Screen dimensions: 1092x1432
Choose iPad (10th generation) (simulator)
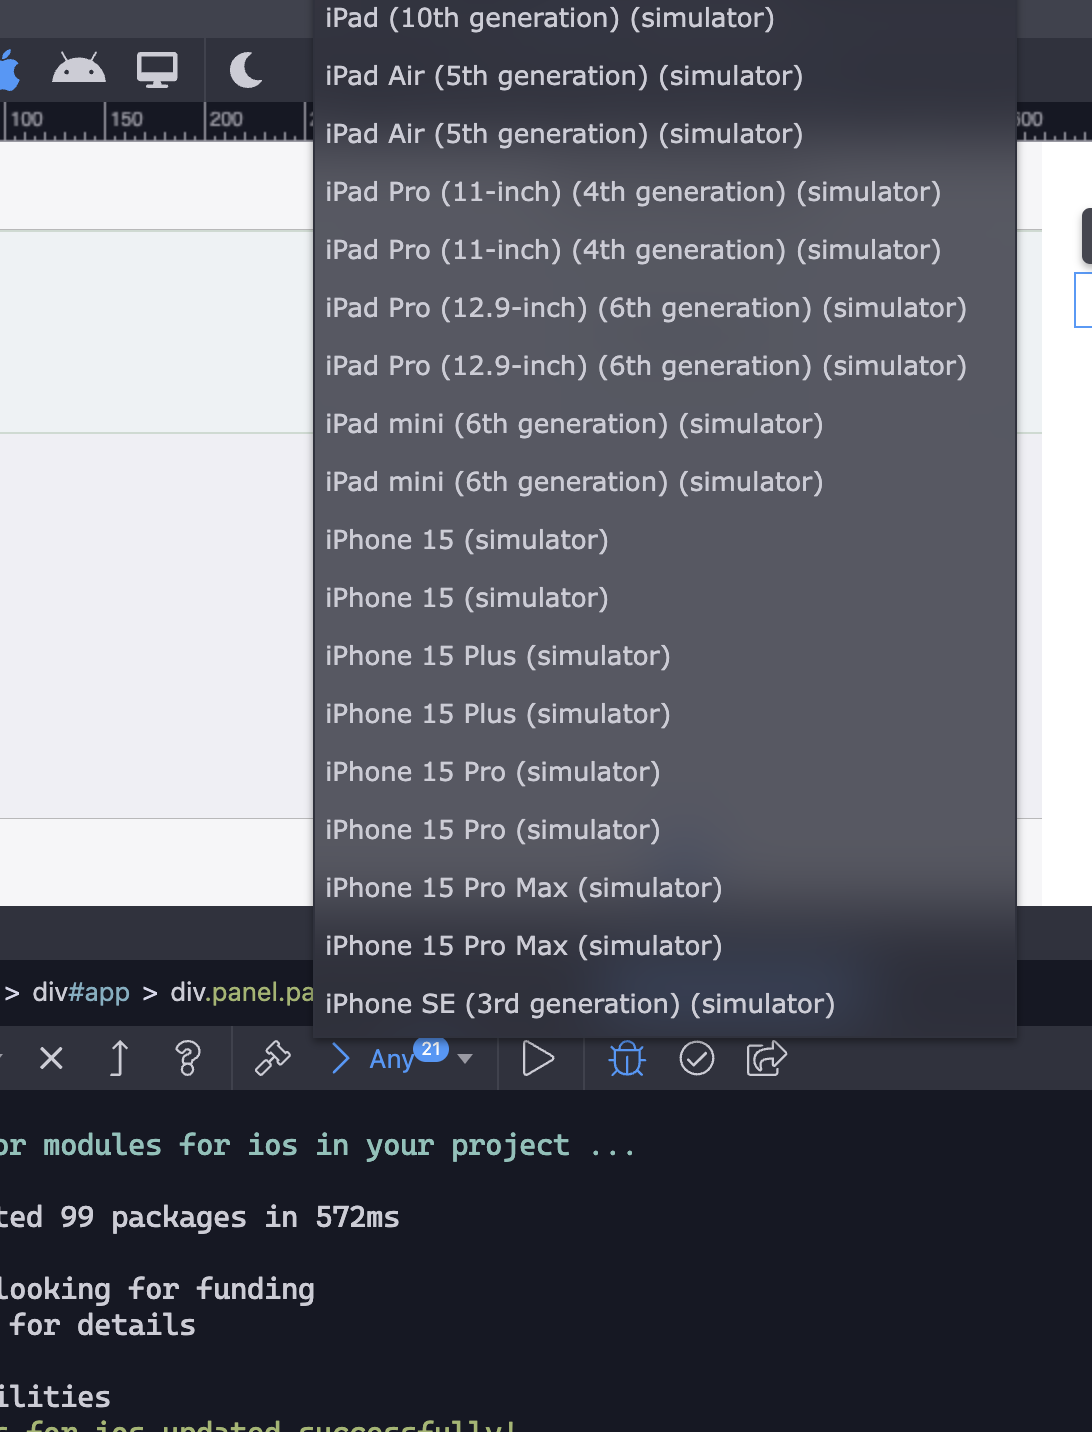[665, 18]
